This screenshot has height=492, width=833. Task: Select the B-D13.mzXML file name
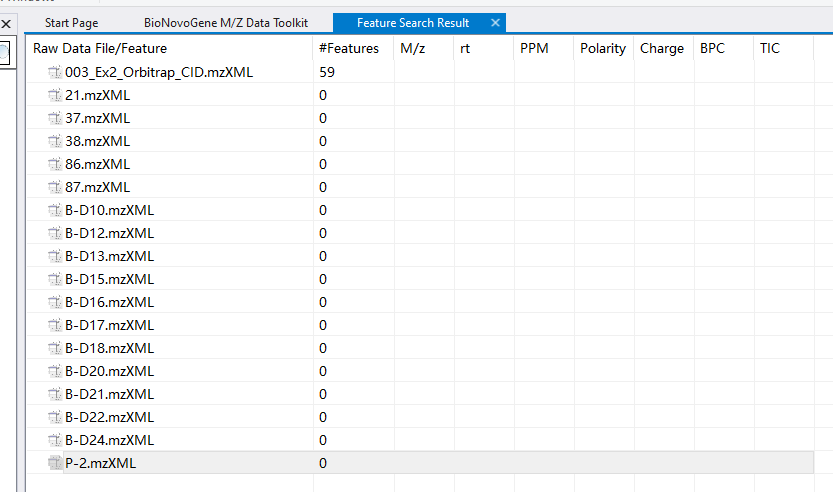point(109,256)
